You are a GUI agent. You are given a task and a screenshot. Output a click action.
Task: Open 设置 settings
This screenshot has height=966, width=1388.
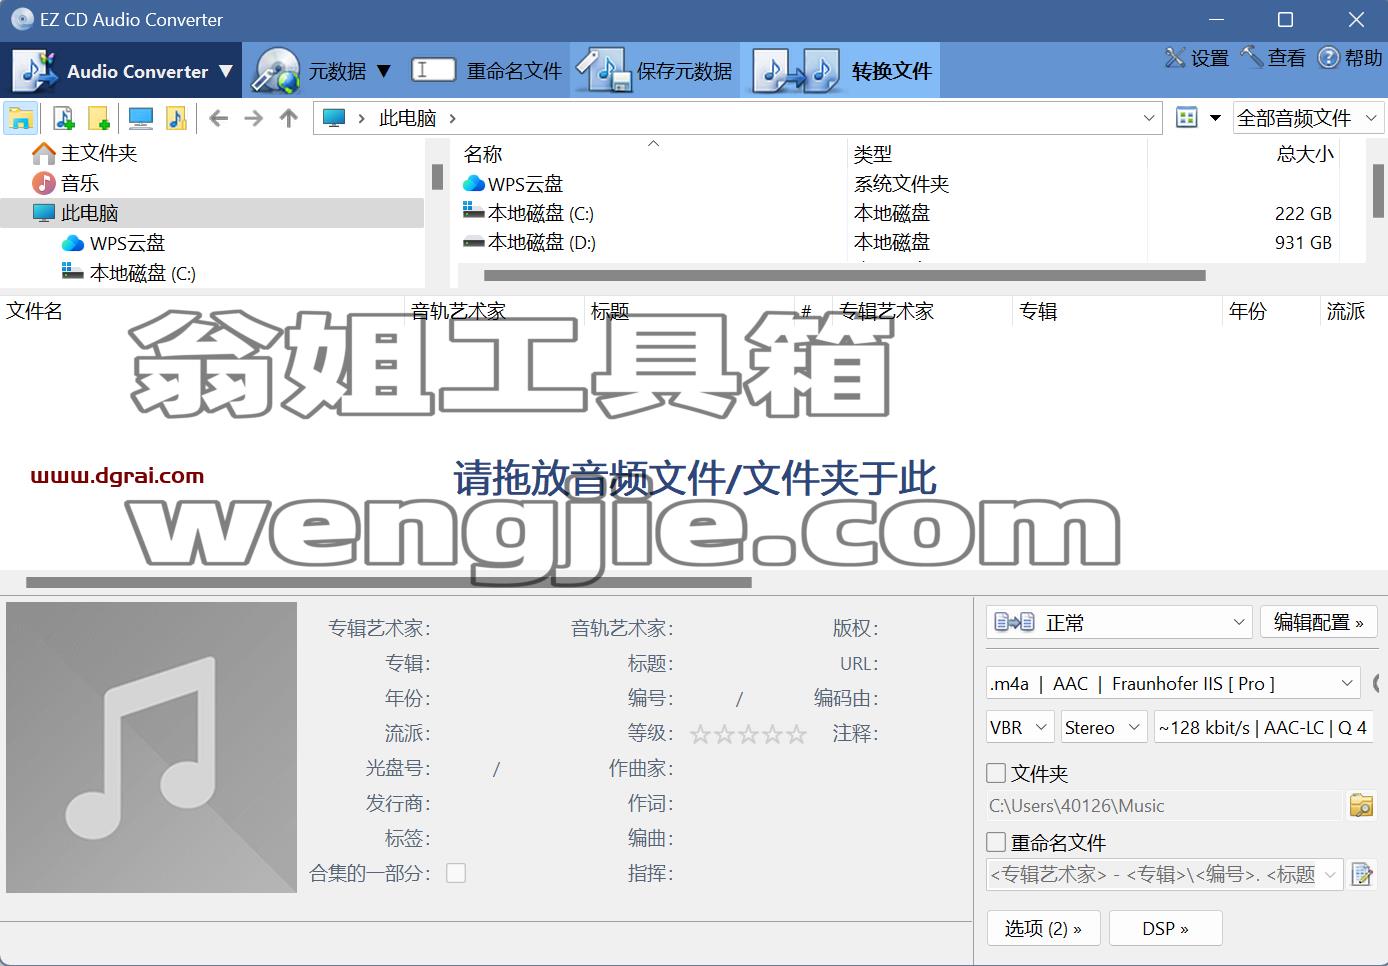[x=1197, y=58]
